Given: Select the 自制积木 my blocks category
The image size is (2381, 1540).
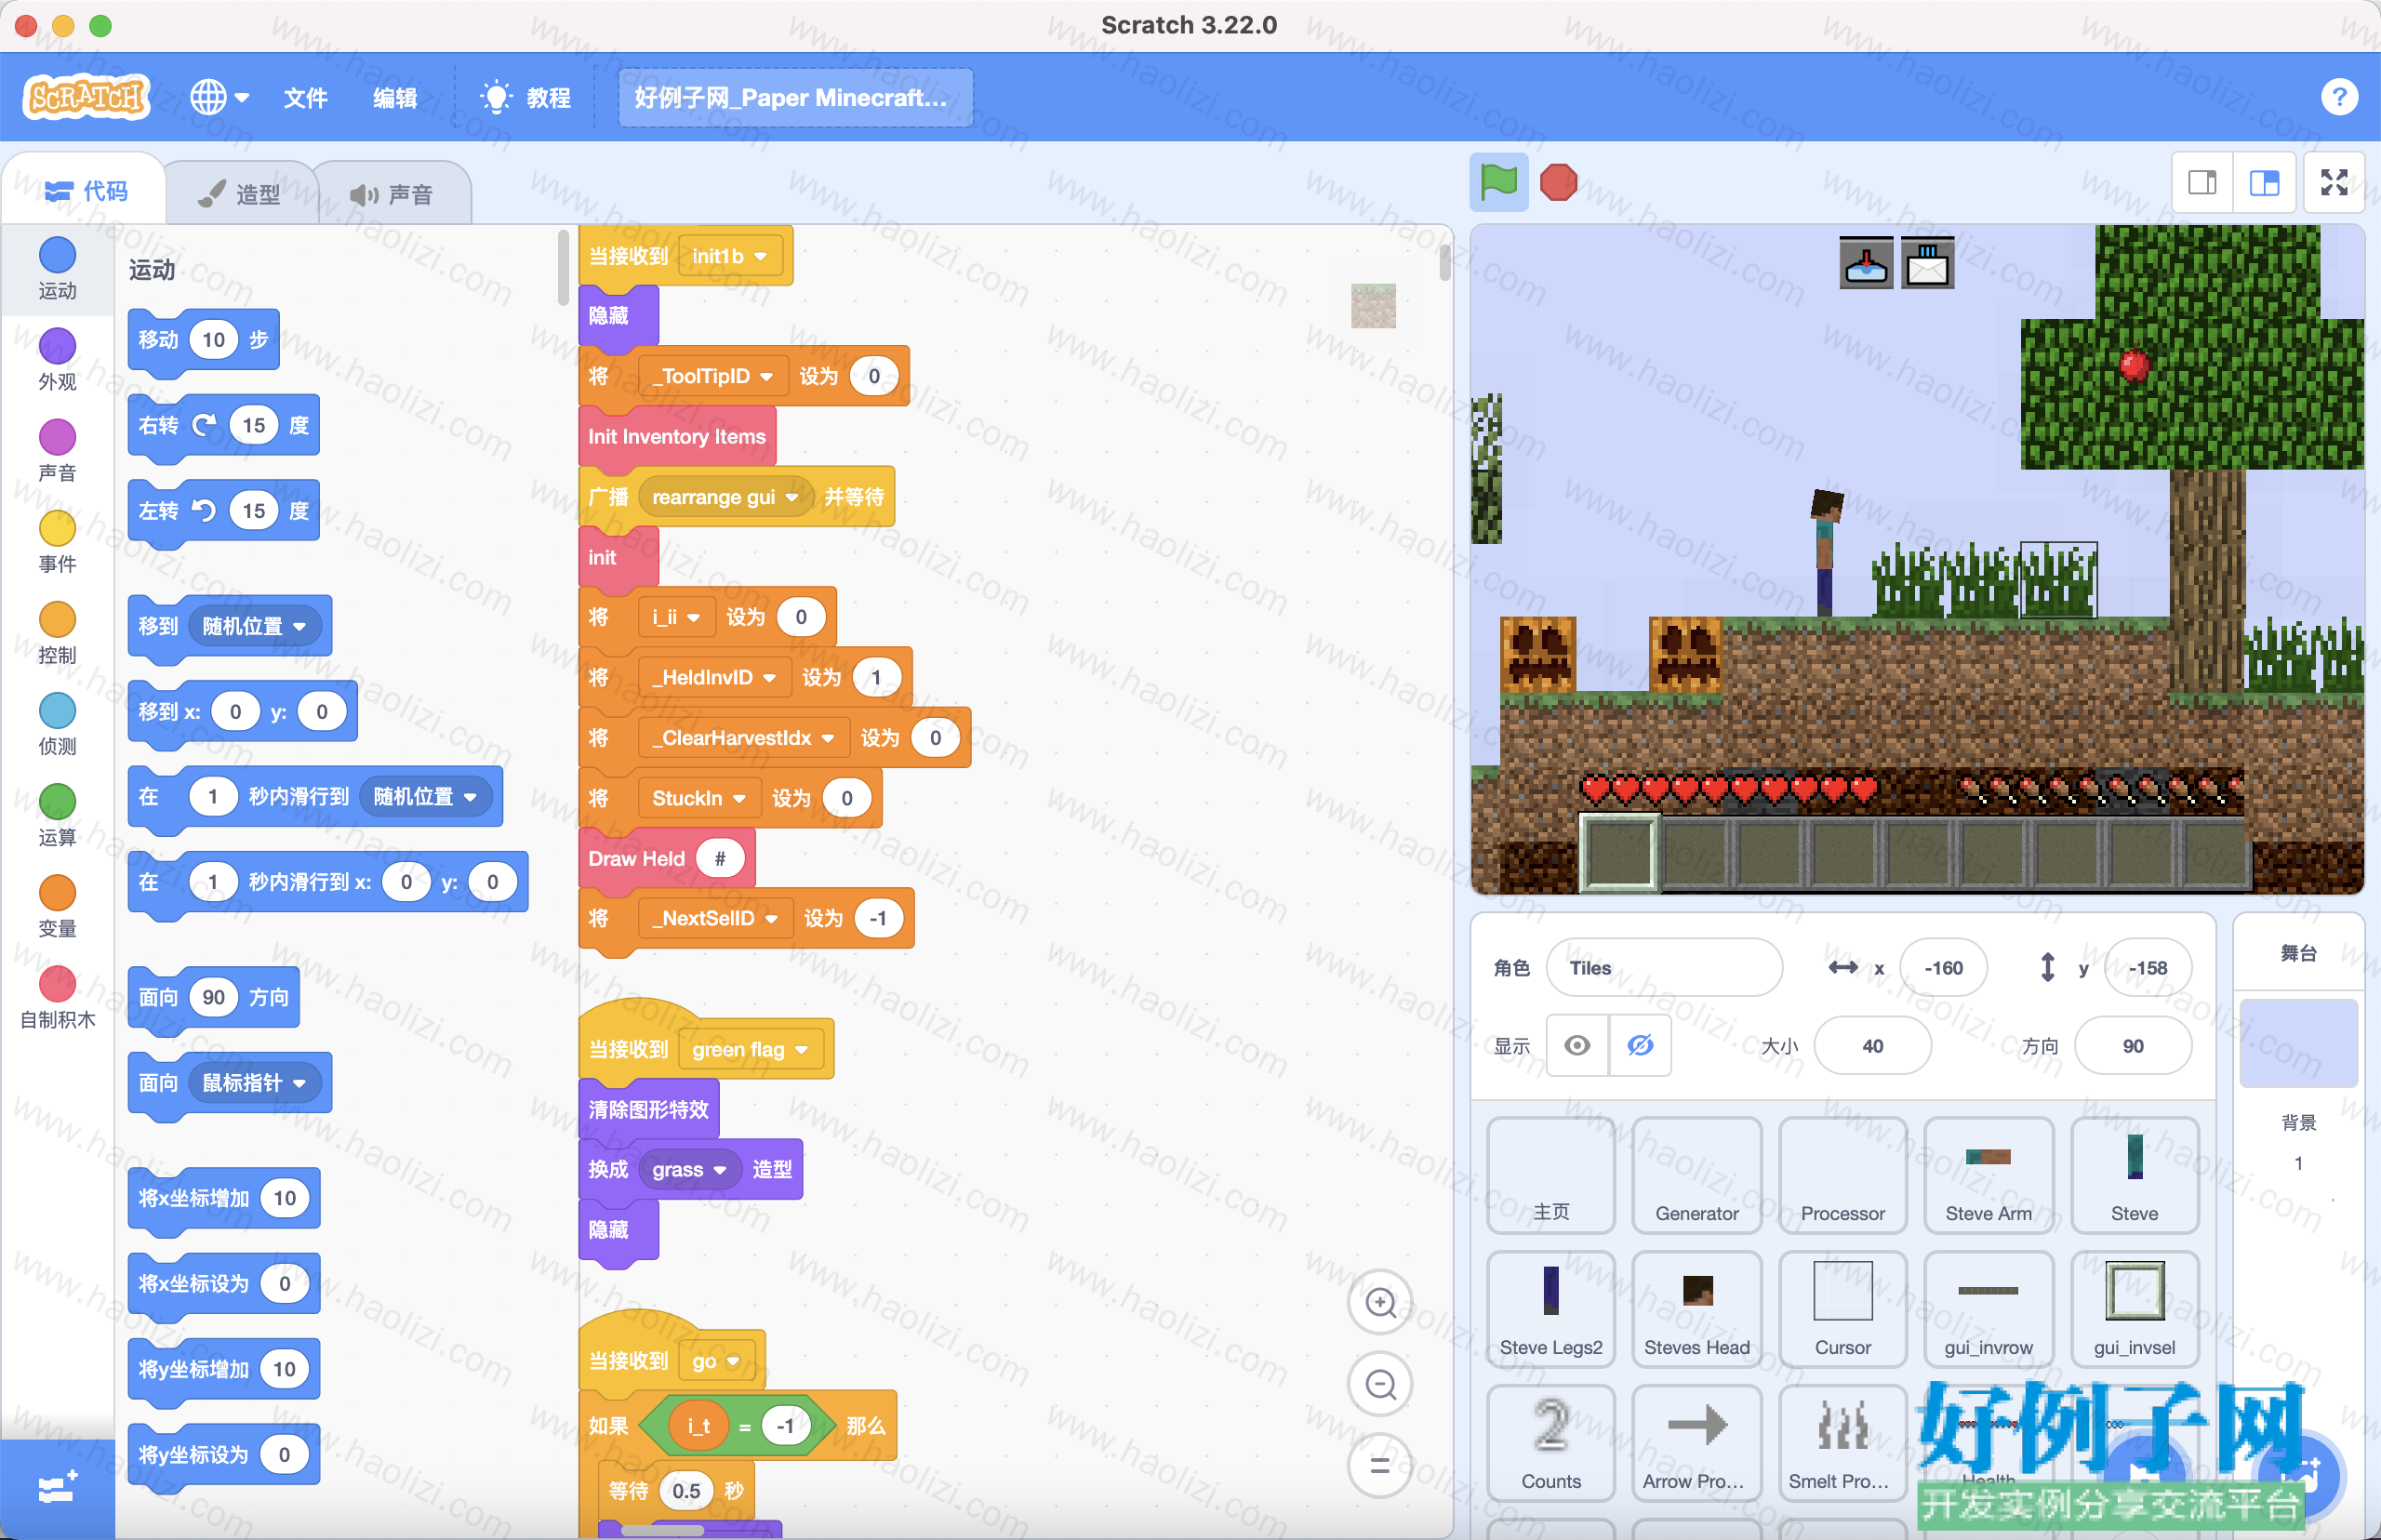Looking at the screenshot, I should (x=57, y=996).
